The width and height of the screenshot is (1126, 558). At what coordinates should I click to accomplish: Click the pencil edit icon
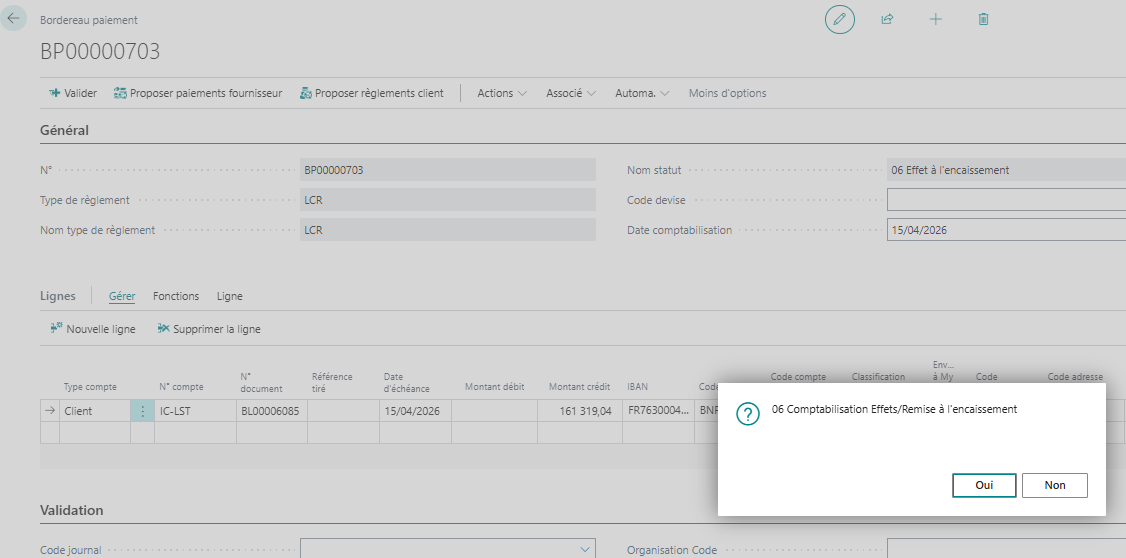coord(839,19)
